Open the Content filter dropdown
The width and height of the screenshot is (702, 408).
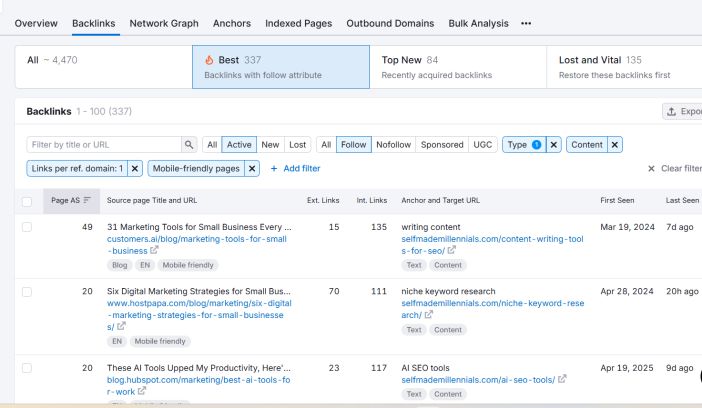tap(587, 145)
